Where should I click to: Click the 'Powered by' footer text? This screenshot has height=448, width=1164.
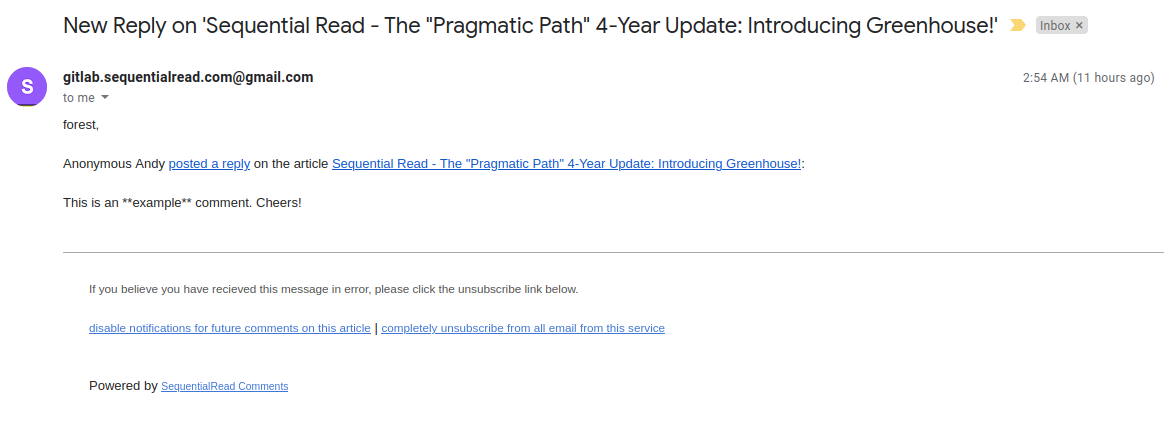point(123,385)
